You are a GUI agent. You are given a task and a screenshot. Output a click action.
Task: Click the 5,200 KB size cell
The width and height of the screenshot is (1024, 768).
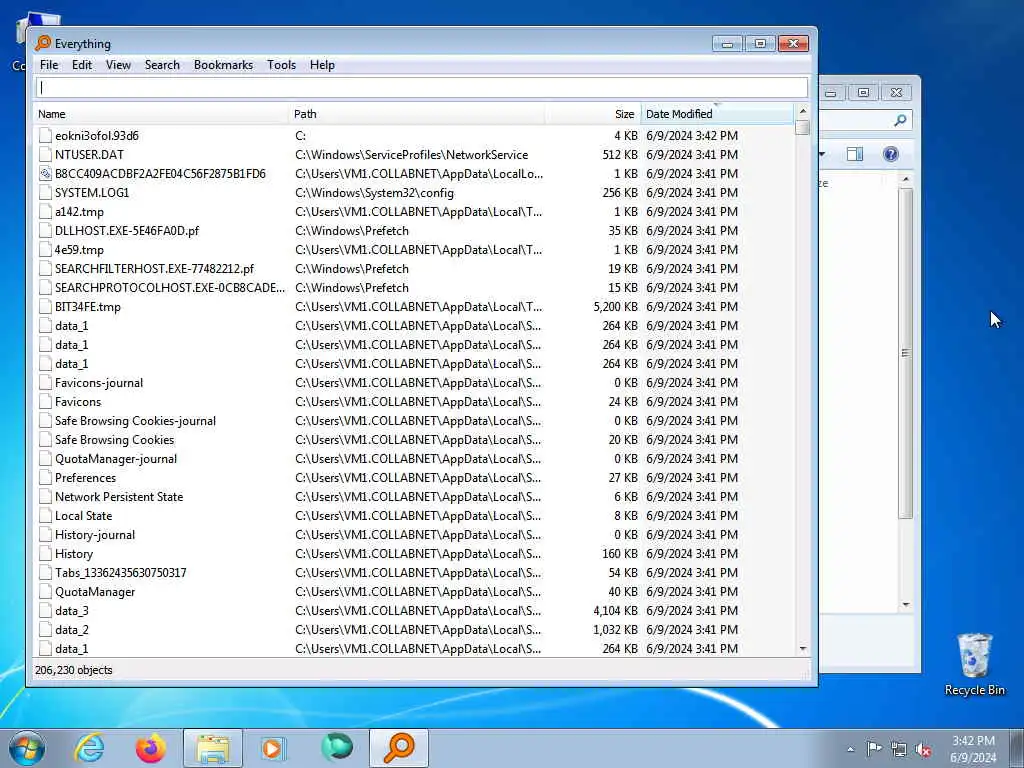(615, 306)
